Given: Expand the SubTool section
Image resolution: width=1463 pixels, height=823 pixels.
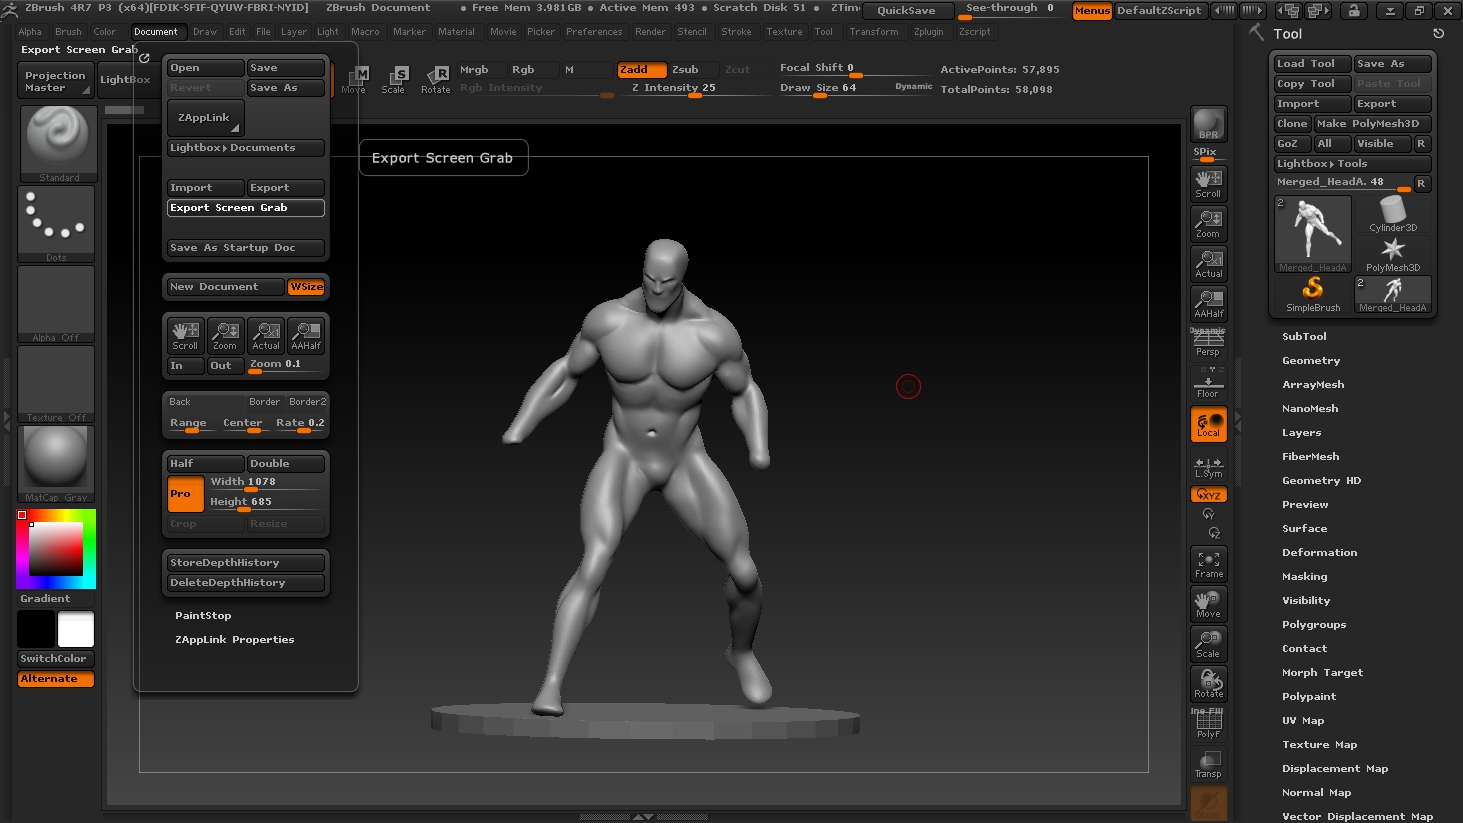Looking at the screenshot, I should tap(1304, 337).
